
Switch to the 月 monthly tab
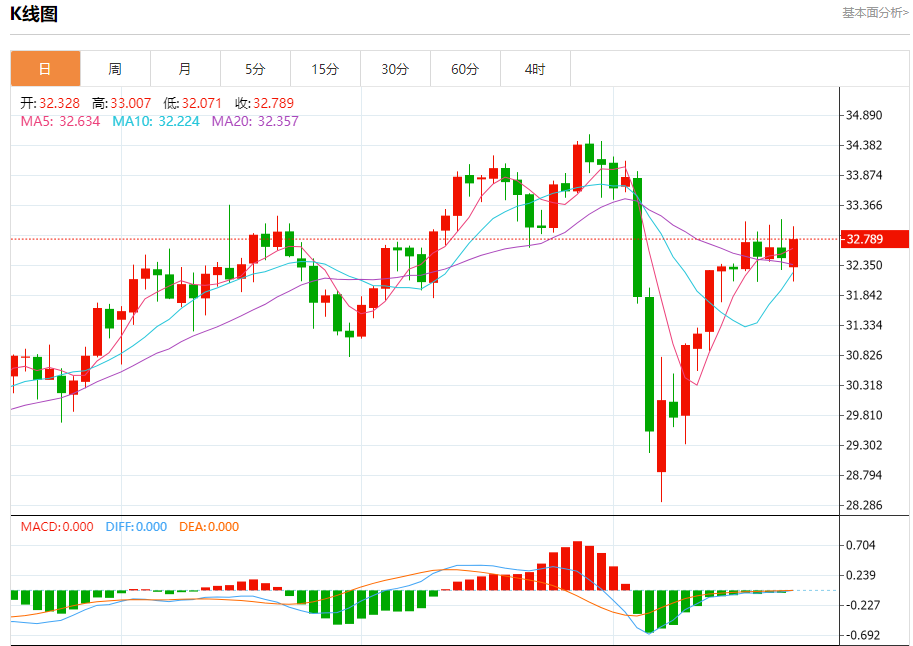tap(185, 69)
